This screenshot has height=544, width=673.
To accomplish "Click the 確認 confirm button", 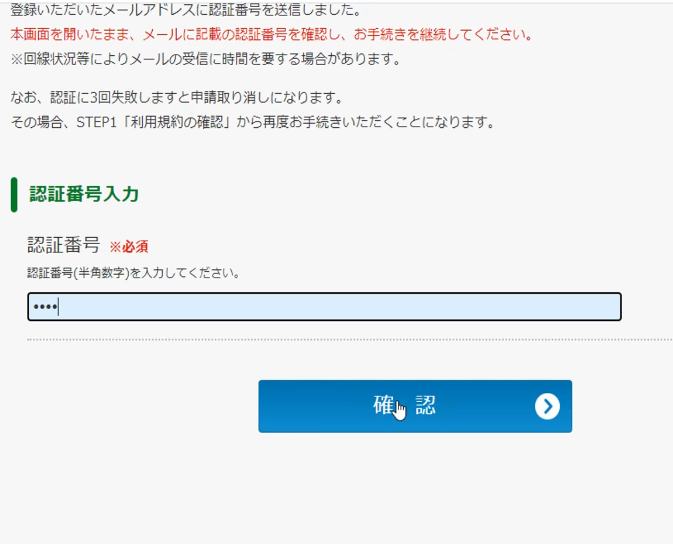I will [414, 406].
